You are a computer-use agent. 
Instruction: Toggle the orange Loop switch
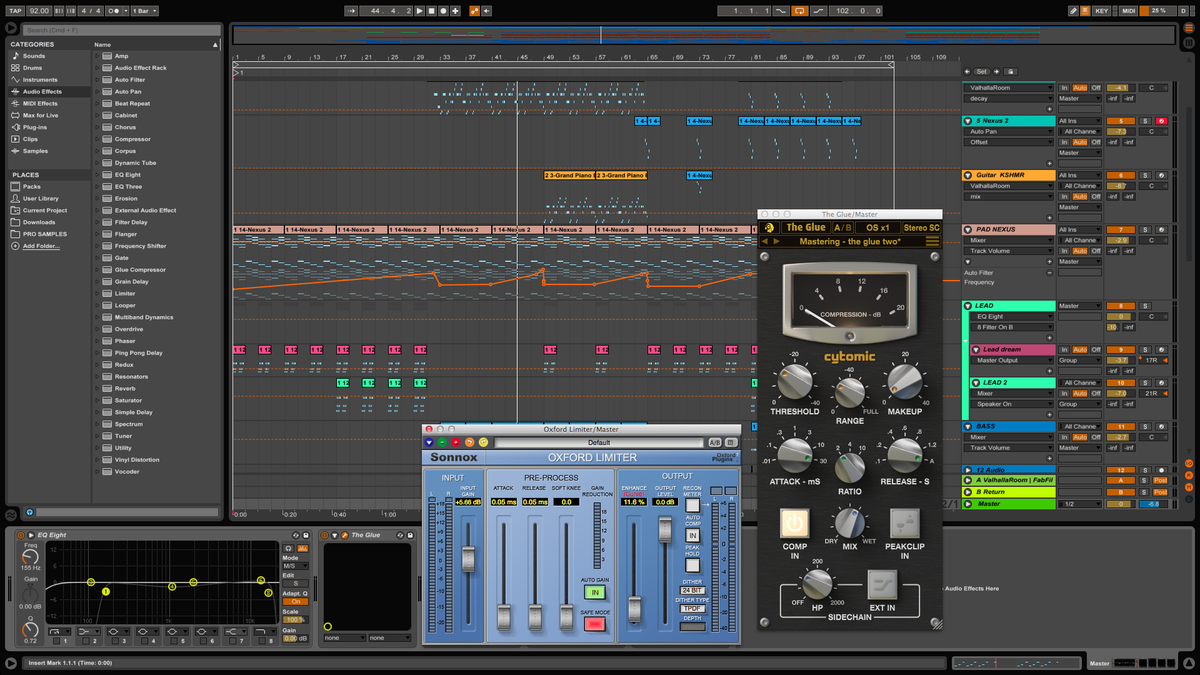799,10
